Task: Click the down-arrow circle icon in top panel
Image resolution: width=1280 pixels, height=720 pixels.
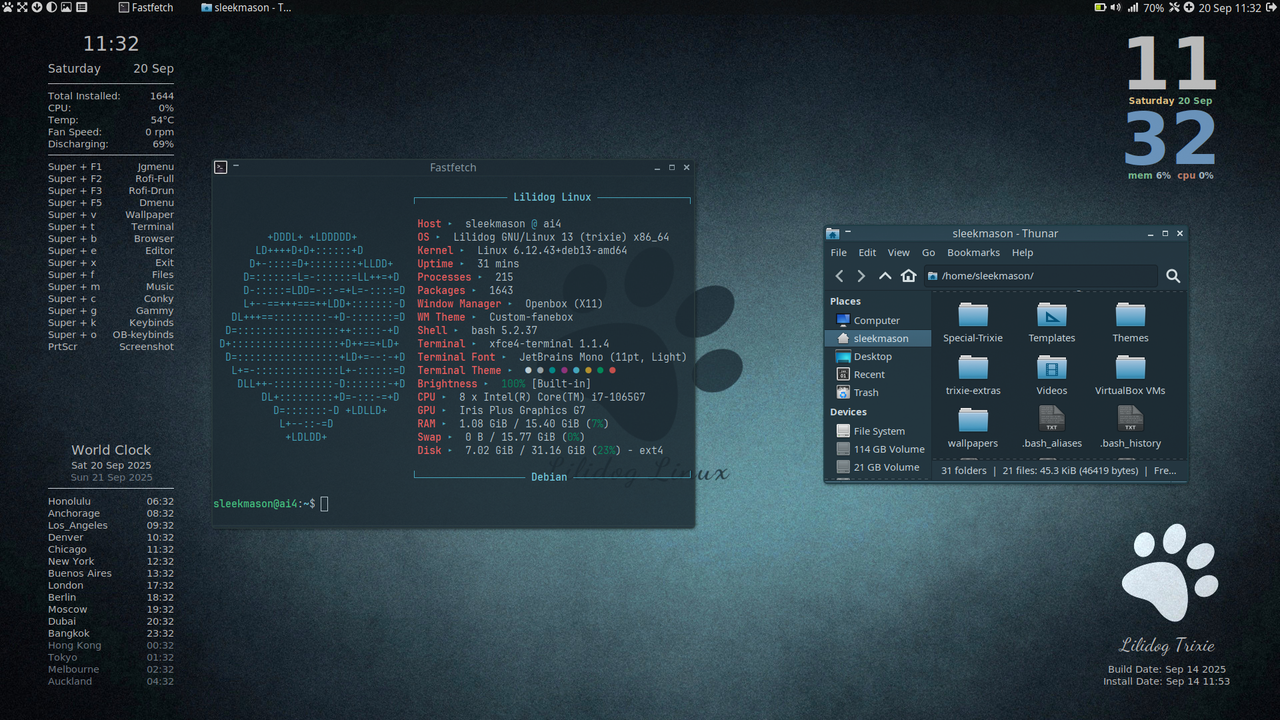Action: point(37,7)
